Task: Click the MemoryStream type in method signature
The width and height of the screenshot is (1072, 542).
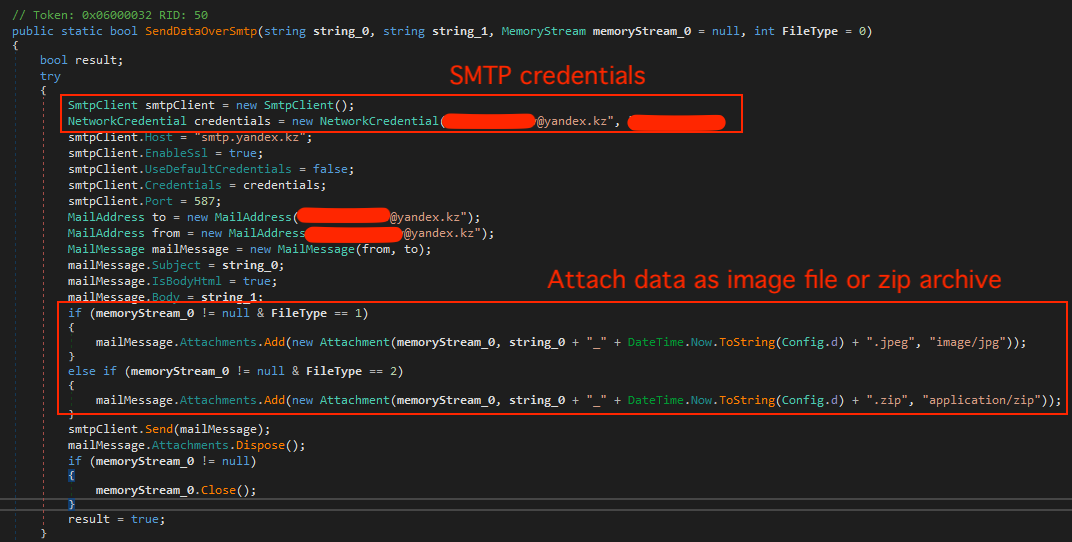Action: pyautogui.click(x=544, y=31)
